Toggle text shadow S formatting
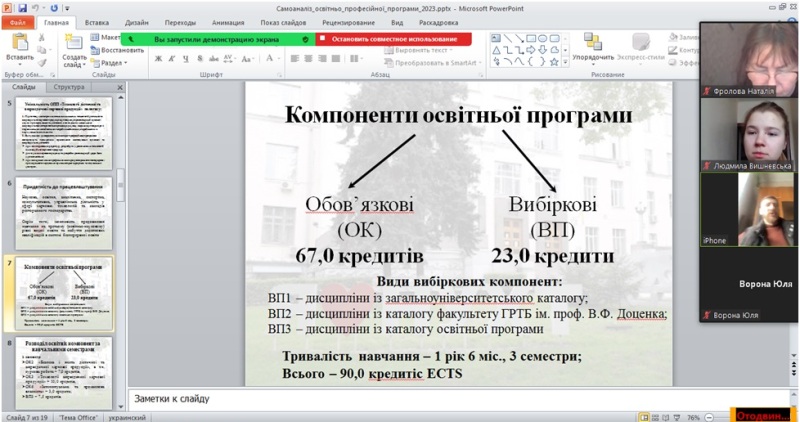 [x=199, y=59]
